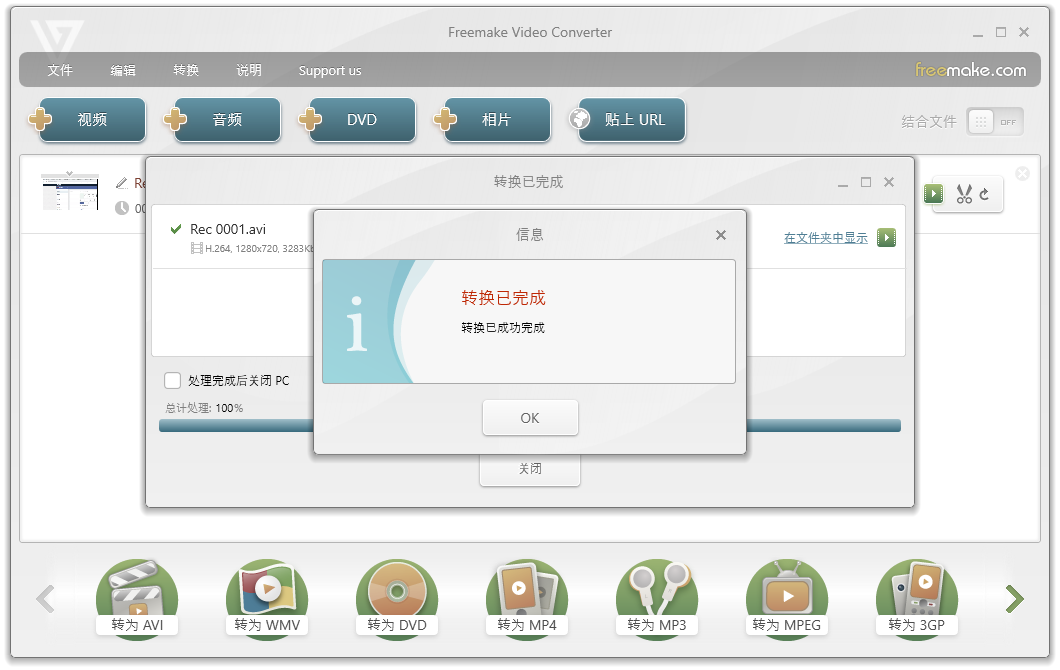Image resolution: width=1060 pixels, height=670 pixels.
Task: Enable 处理完成后关闭 PC checkbox
Action: click(170, 380)
